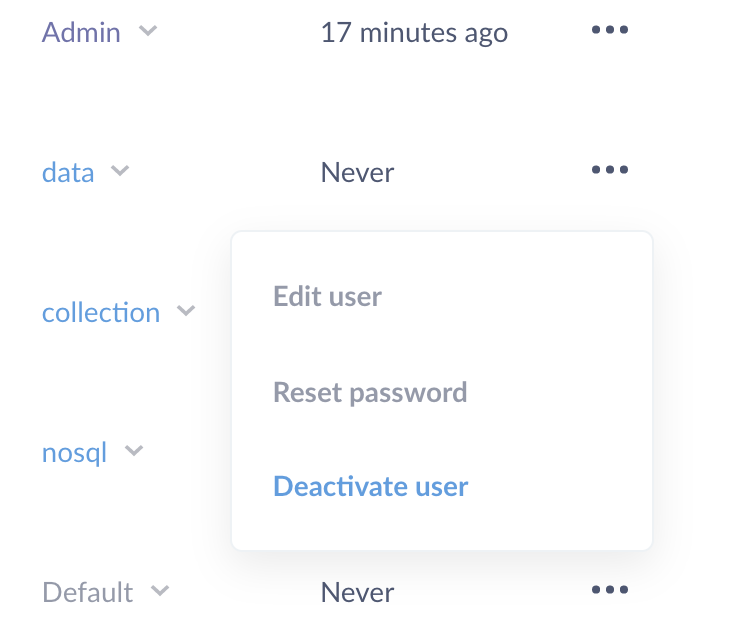
Task: Click the nosql group label
Action: pos(74,452)
